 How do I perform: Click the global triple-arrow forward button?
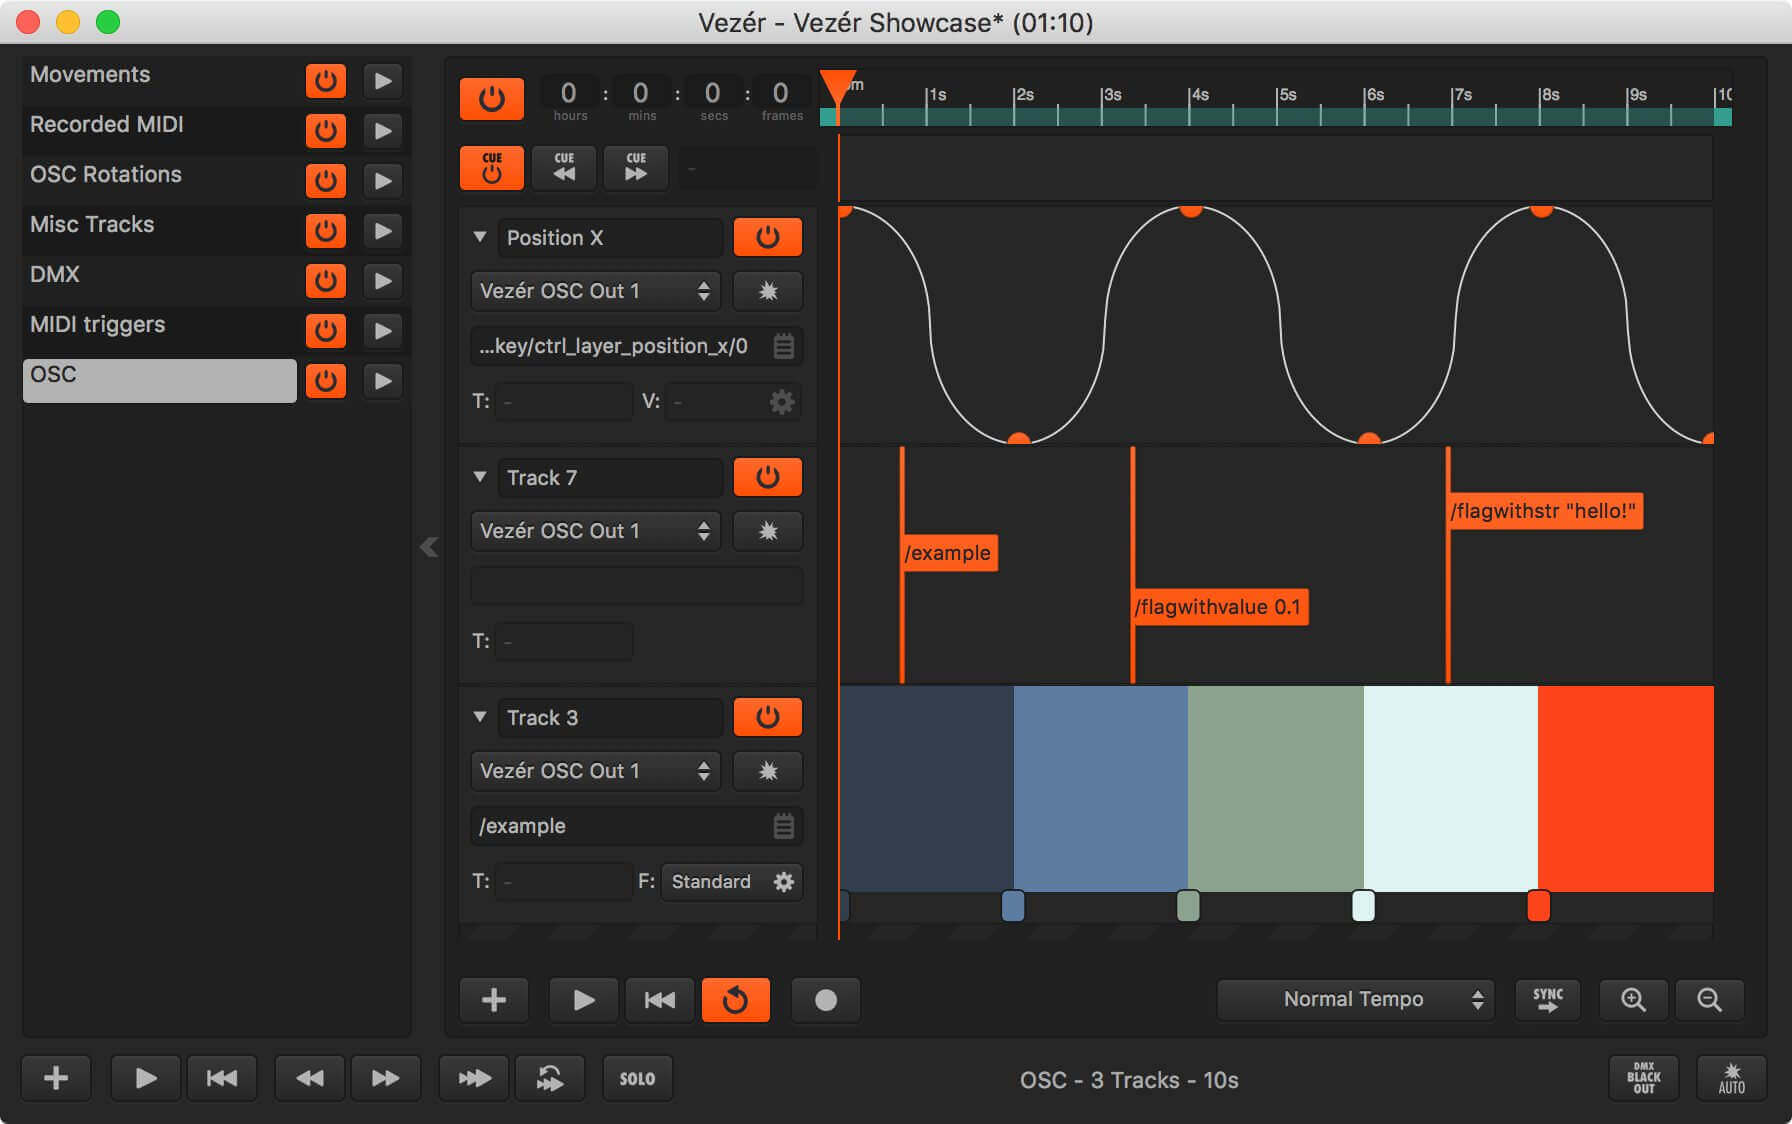tap(474, 1078)
